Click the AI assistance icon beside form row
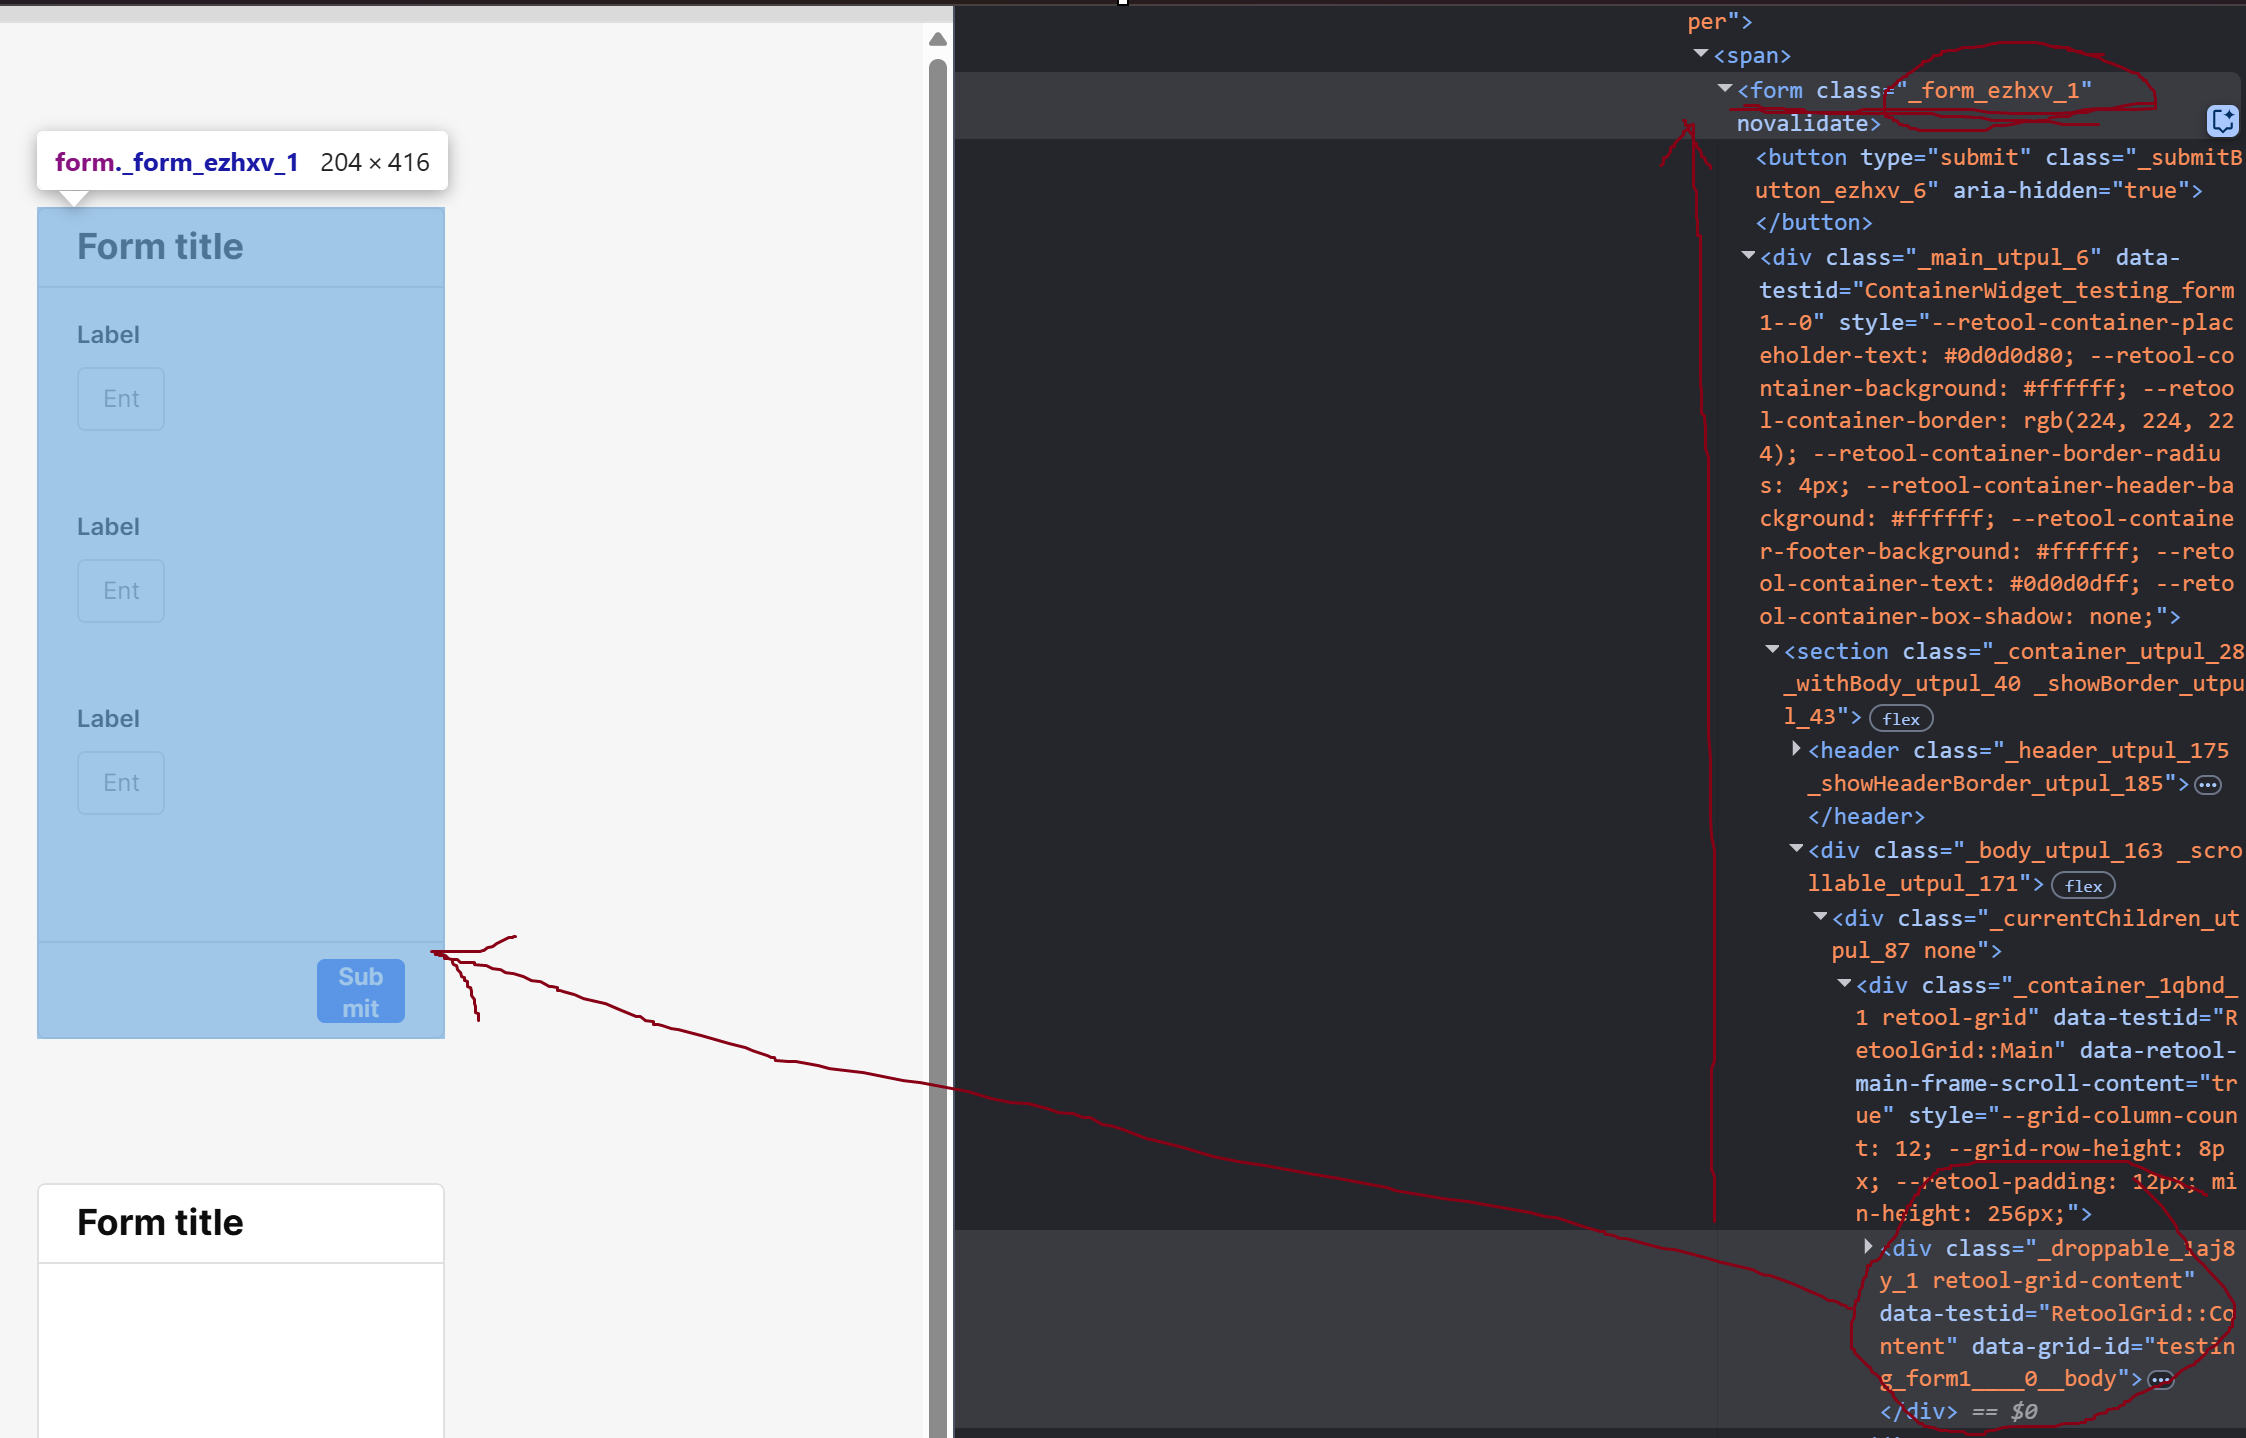The width and height of the screenshot is (2246, 1438). point(2222,121)
